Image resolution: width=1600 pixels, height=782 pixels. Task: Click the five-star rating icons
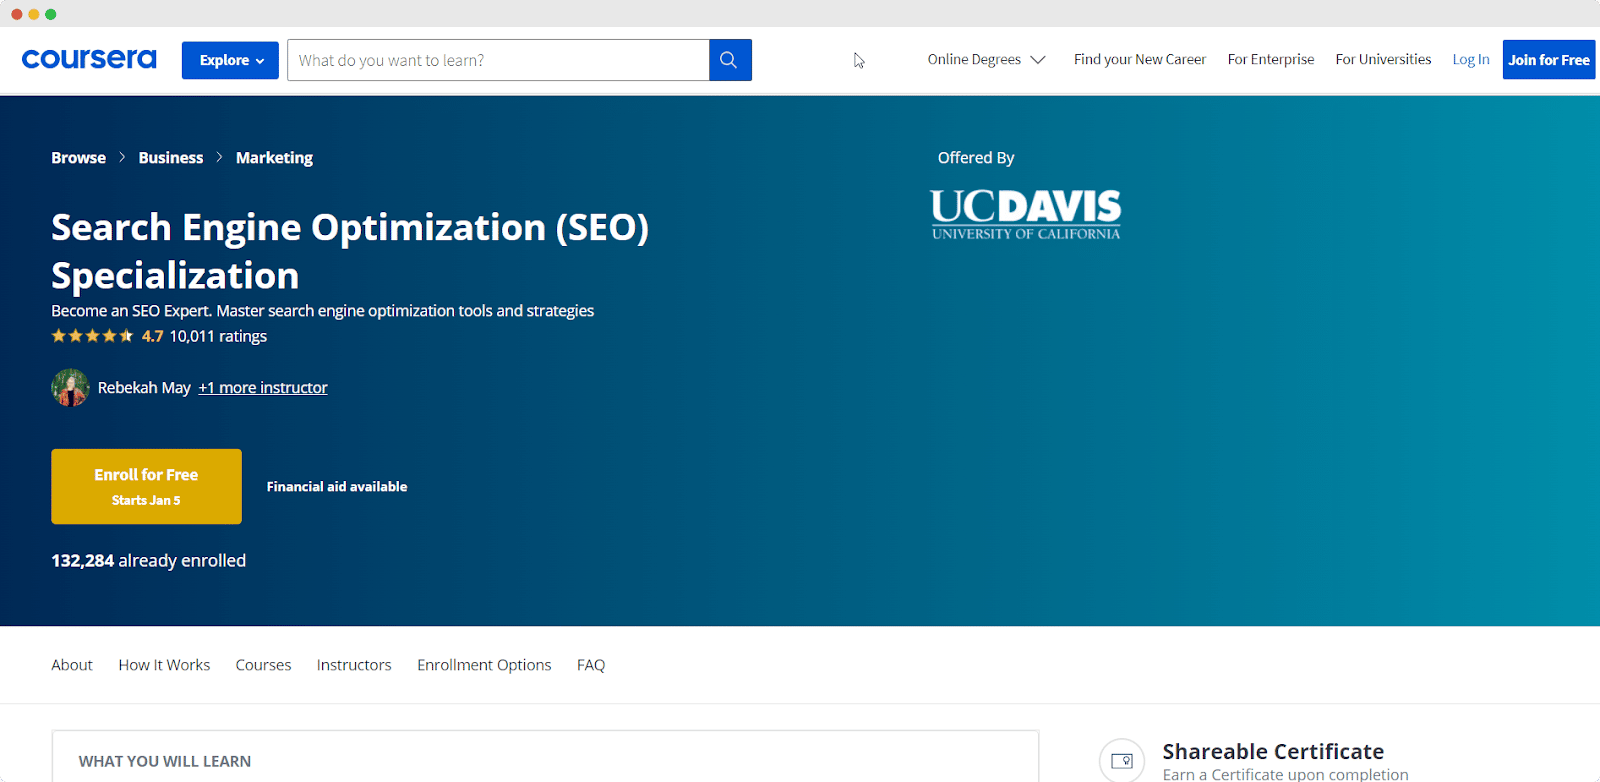click(x=92, y=336)
